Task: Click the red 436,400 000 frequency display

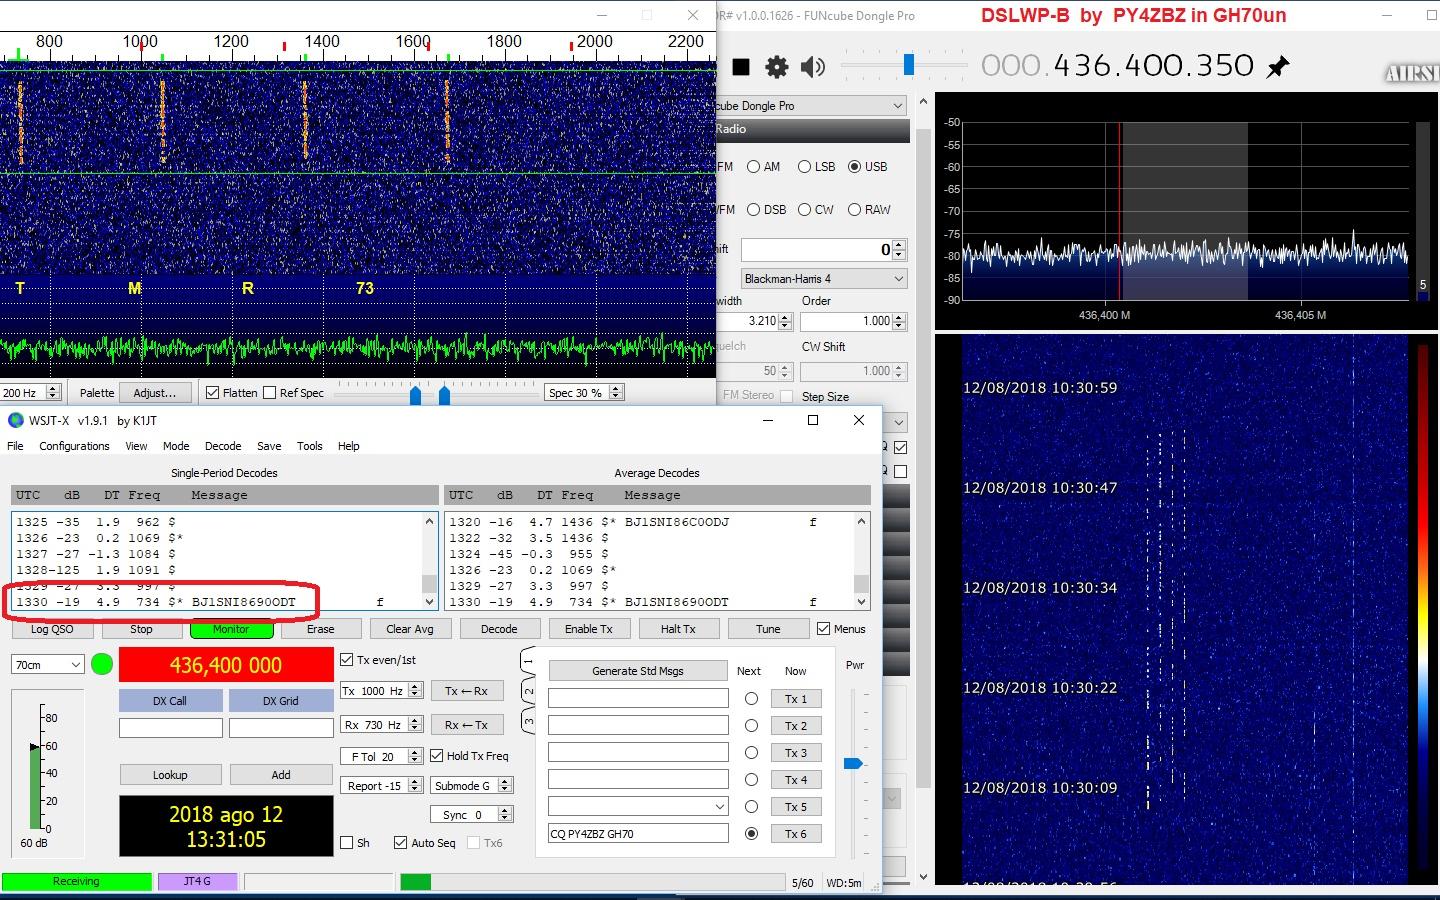Action: tap(226, 665)
